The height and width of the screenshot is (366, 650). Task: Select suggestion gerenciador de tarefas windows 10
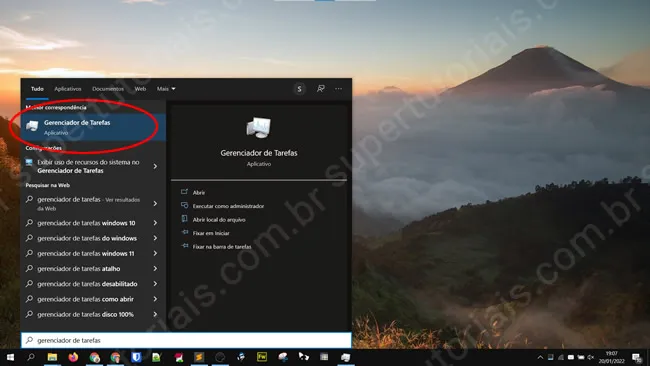tap(85, 223)
